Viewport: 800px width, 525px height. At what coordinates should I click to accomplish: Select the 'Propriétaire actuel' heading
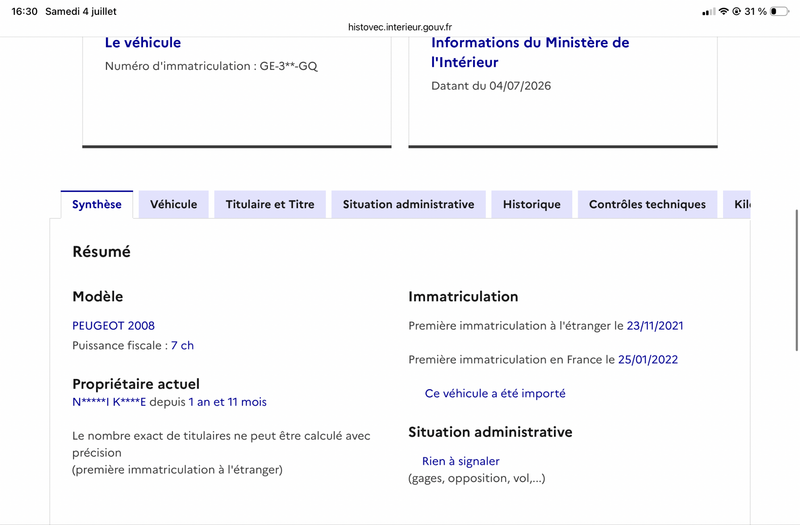pos(136,384)
